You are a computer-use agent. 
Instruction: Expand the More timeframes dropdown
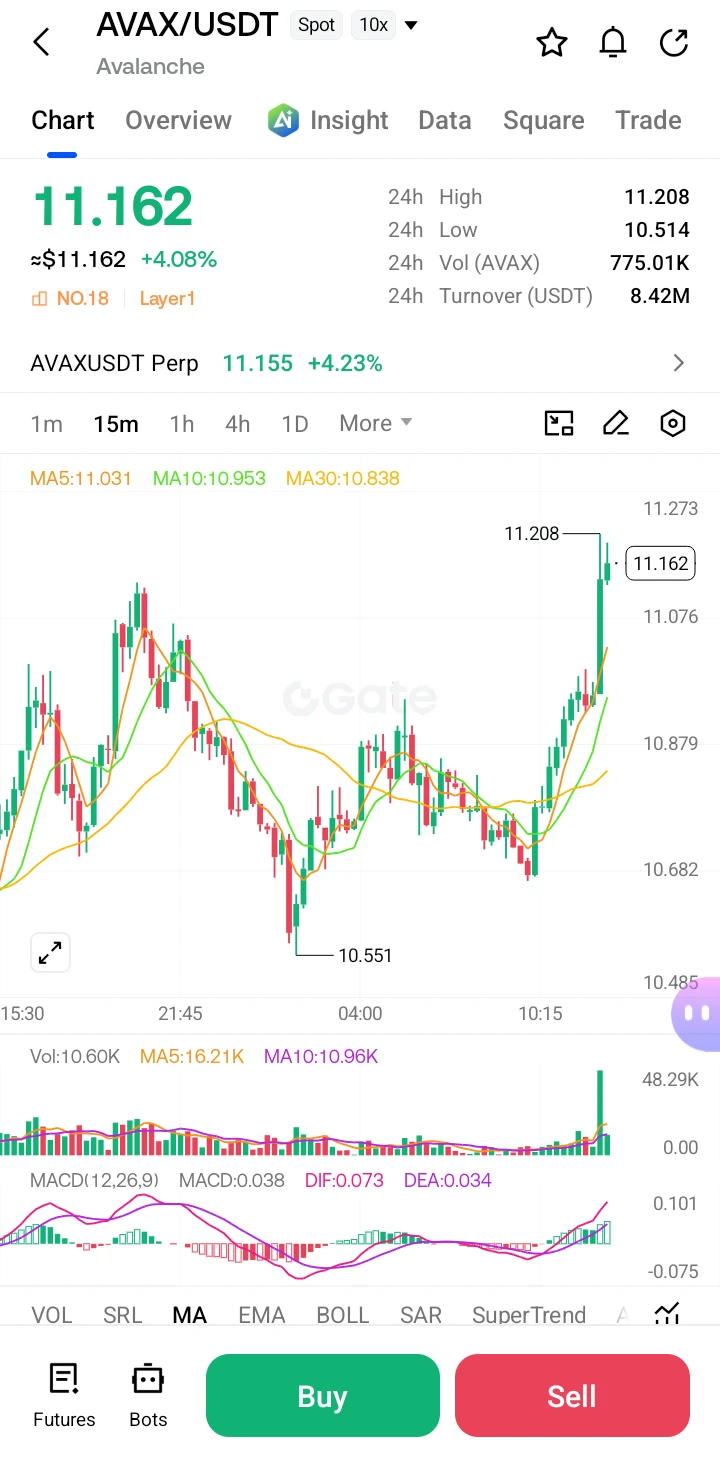(x=376, y=423)
